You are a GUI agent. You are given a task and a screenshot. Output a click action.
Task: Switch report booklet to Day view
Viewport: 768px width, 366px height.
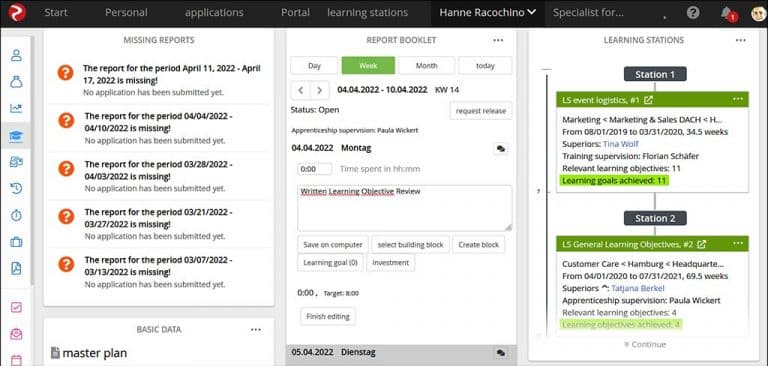click(x=314, y=66)
